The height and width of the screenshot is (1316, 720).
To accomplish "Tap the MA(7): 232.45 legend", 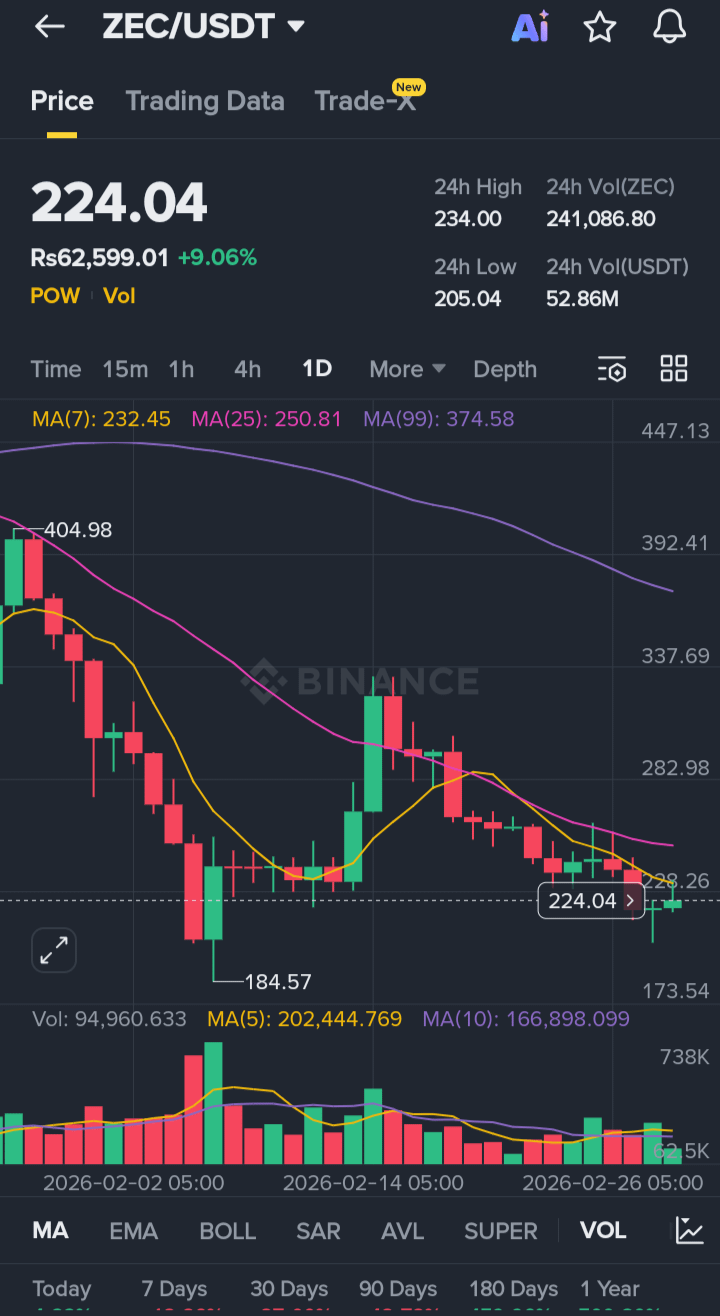I will [101, 419].
